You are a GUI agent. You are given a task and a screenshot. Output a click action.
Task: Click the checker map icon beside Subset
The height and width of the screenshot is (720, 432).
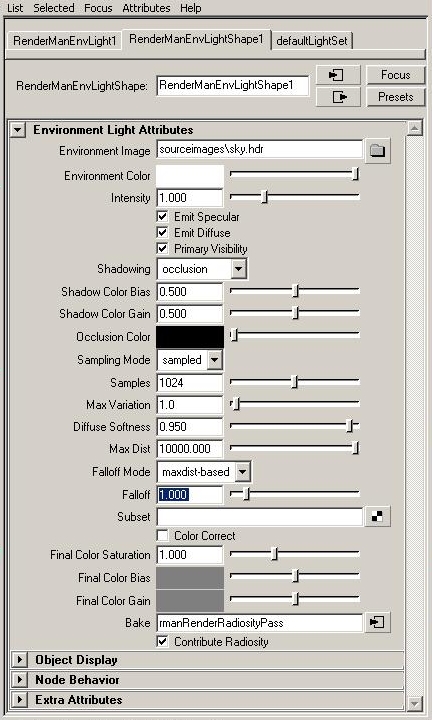coord(377,517)
